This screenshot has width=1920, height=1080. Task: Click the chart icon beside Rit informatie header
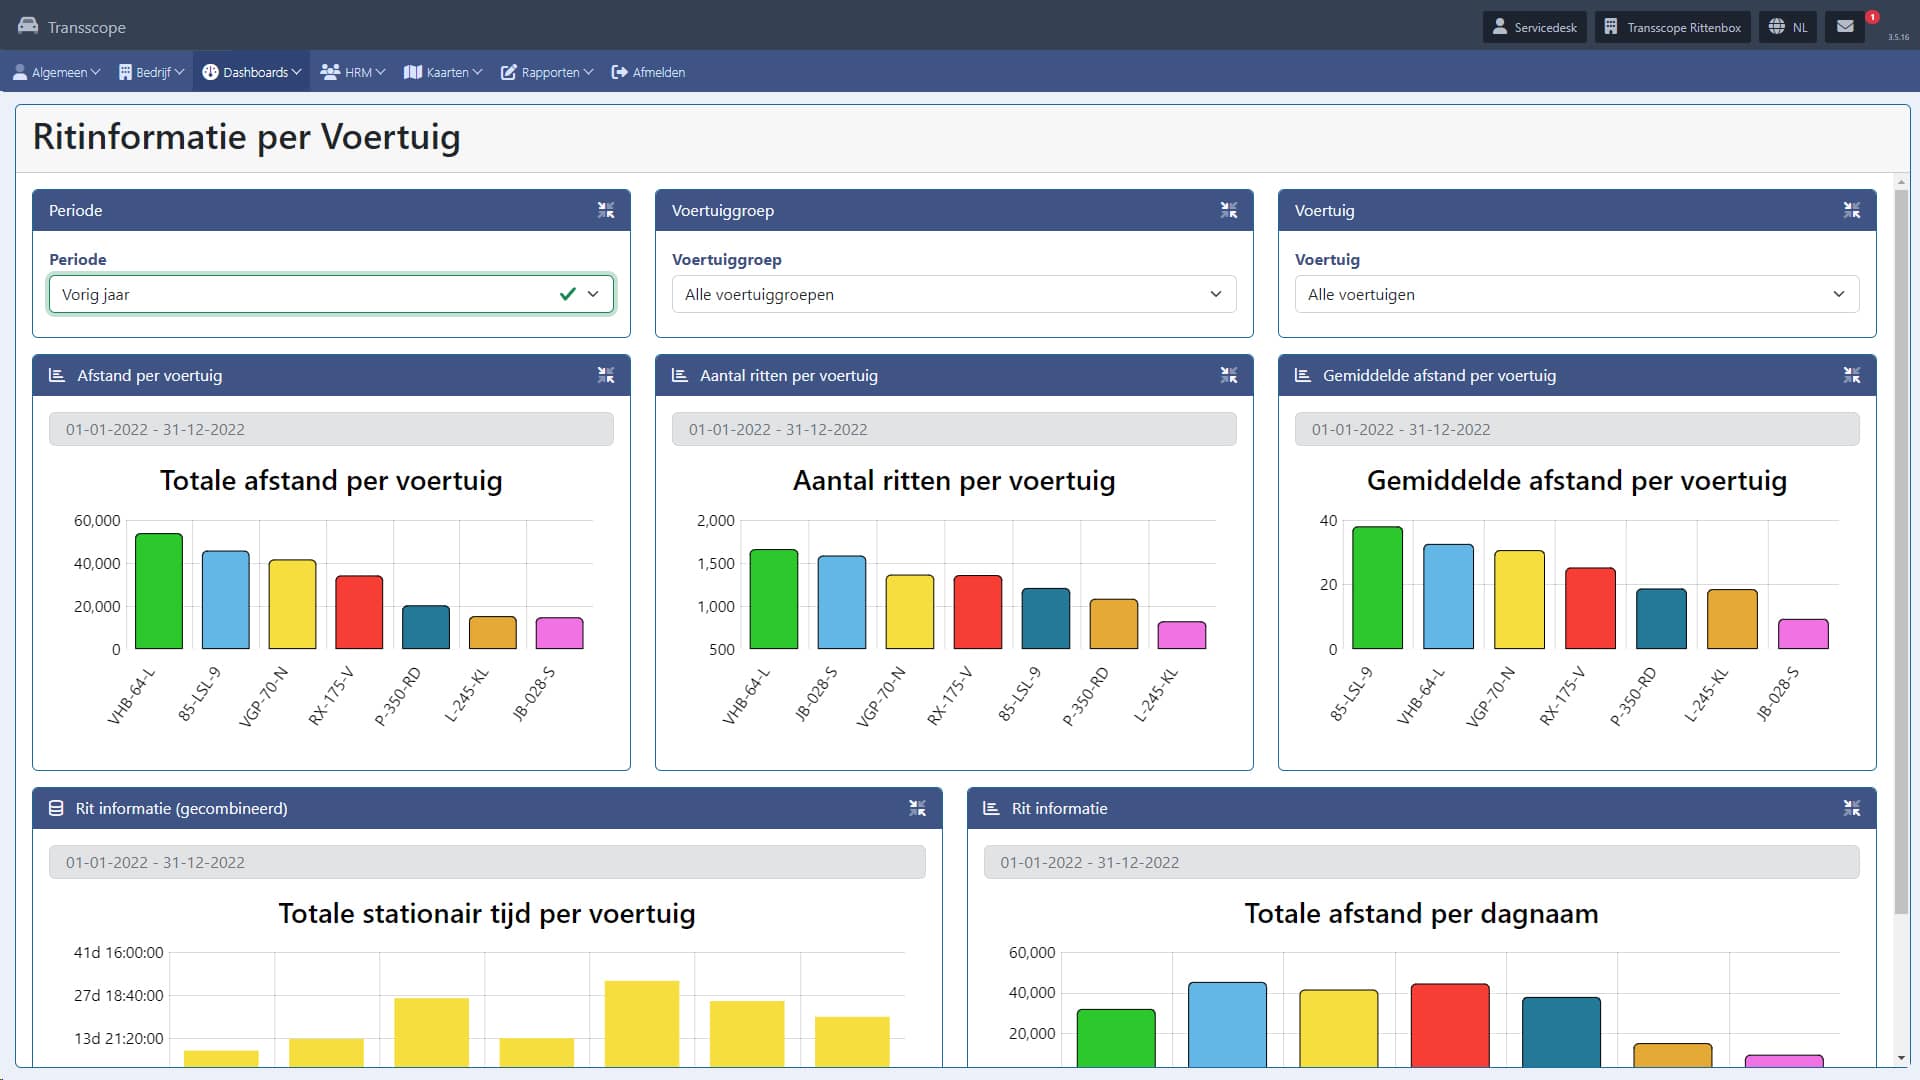pyautogui.click(x=992, y=808)
